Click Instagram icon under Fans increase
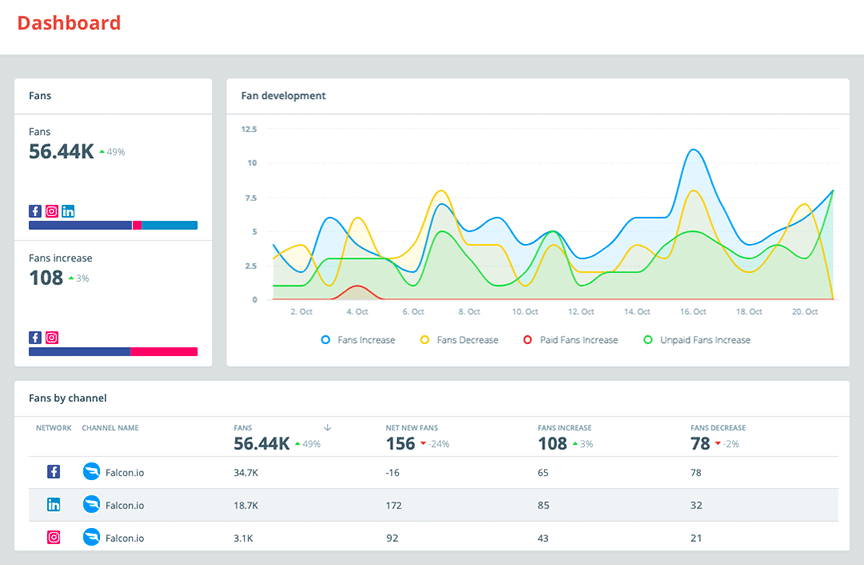The image size is (864, 565). [x=52, y=337]
